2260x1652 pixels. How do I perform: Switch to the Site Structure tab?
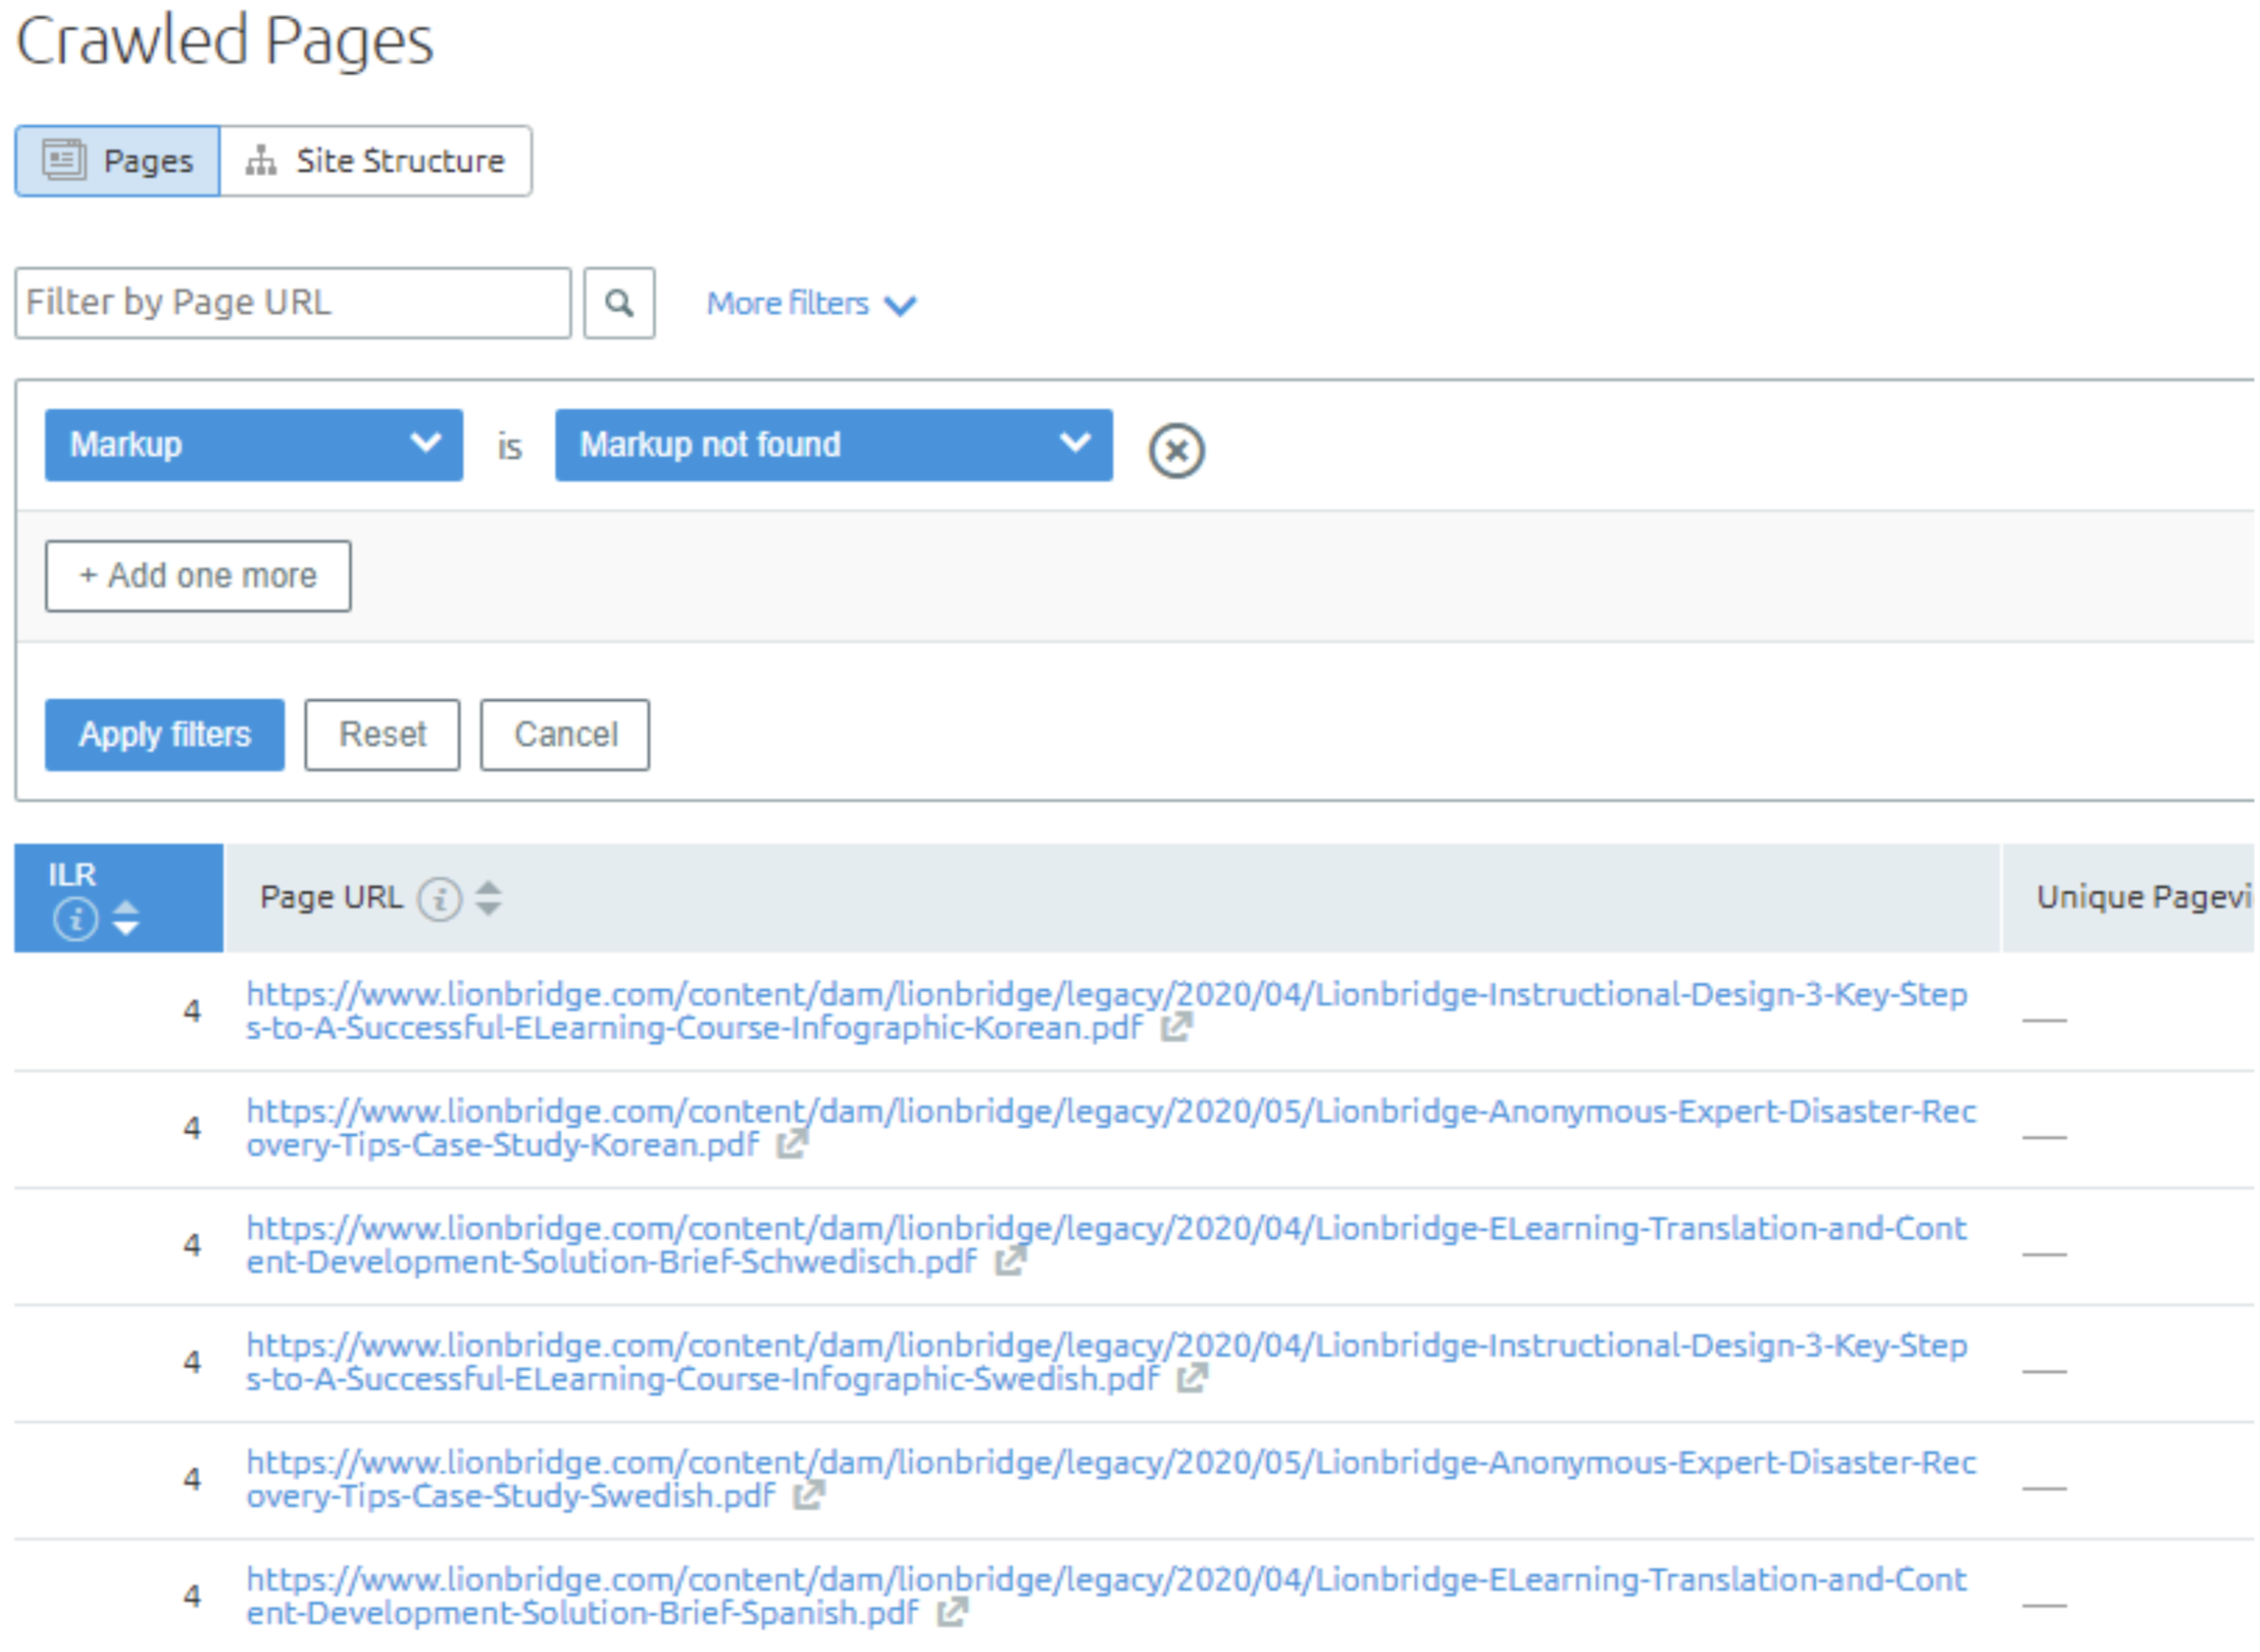point(376,161)
